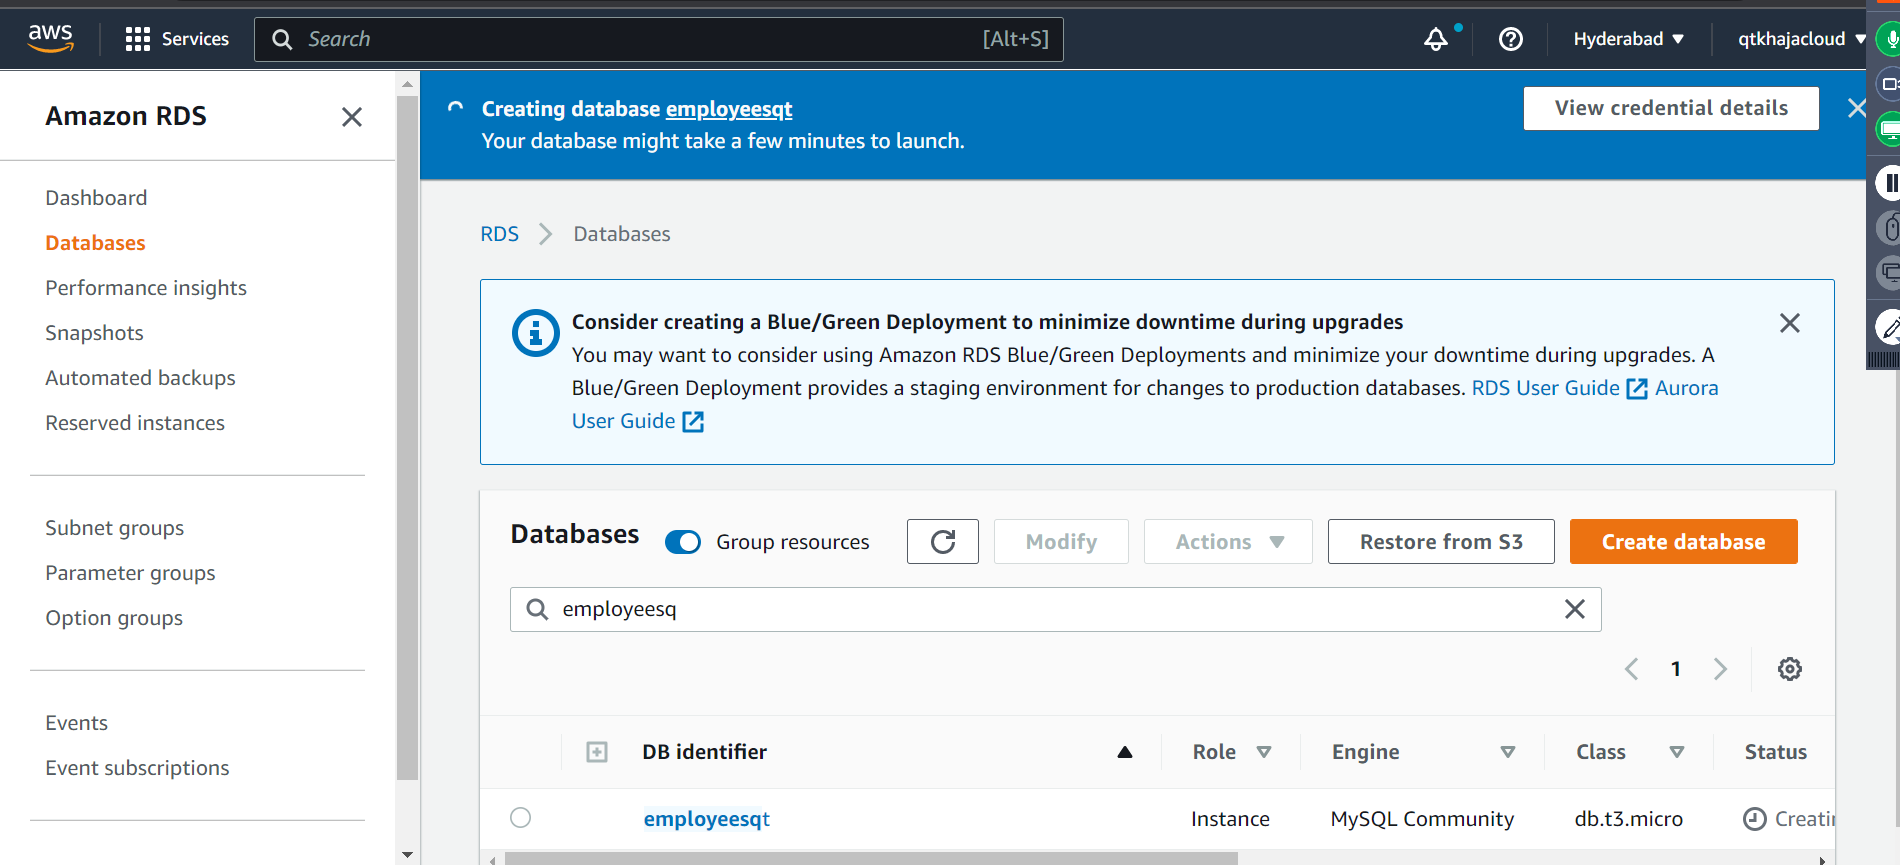This screenshot has width=1900, height=865.
Task: Refresh the databases list
Action: (x=943, y=542)
